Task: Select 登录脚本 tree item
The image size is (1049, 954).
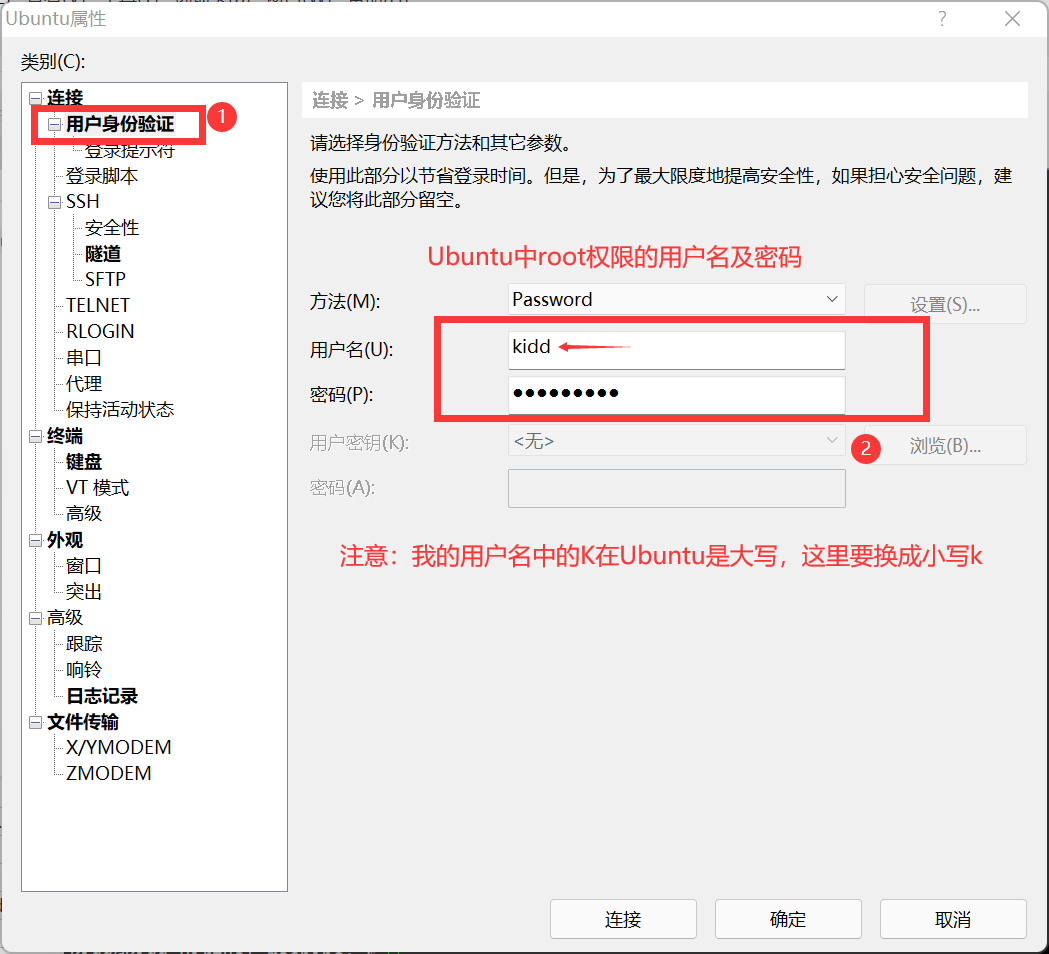Action: click(102, 176)
